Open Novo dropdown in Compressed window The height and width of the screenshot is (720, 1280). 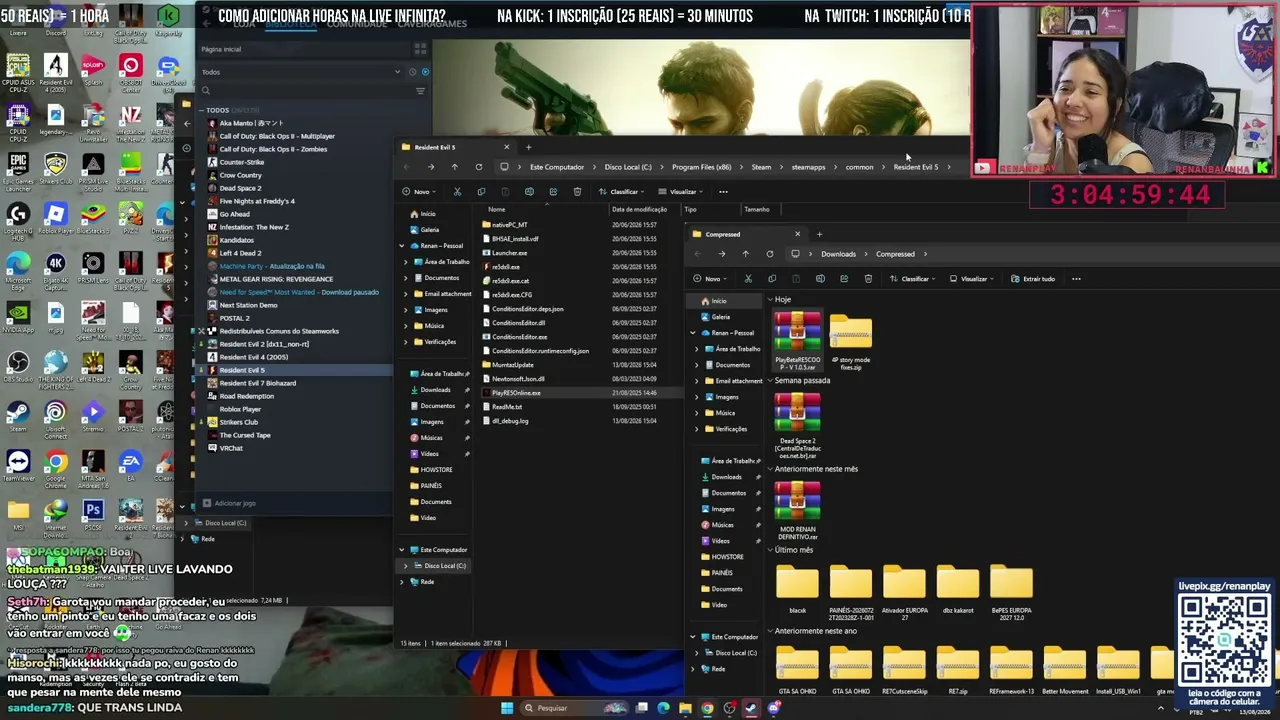(x=712, y=279)
